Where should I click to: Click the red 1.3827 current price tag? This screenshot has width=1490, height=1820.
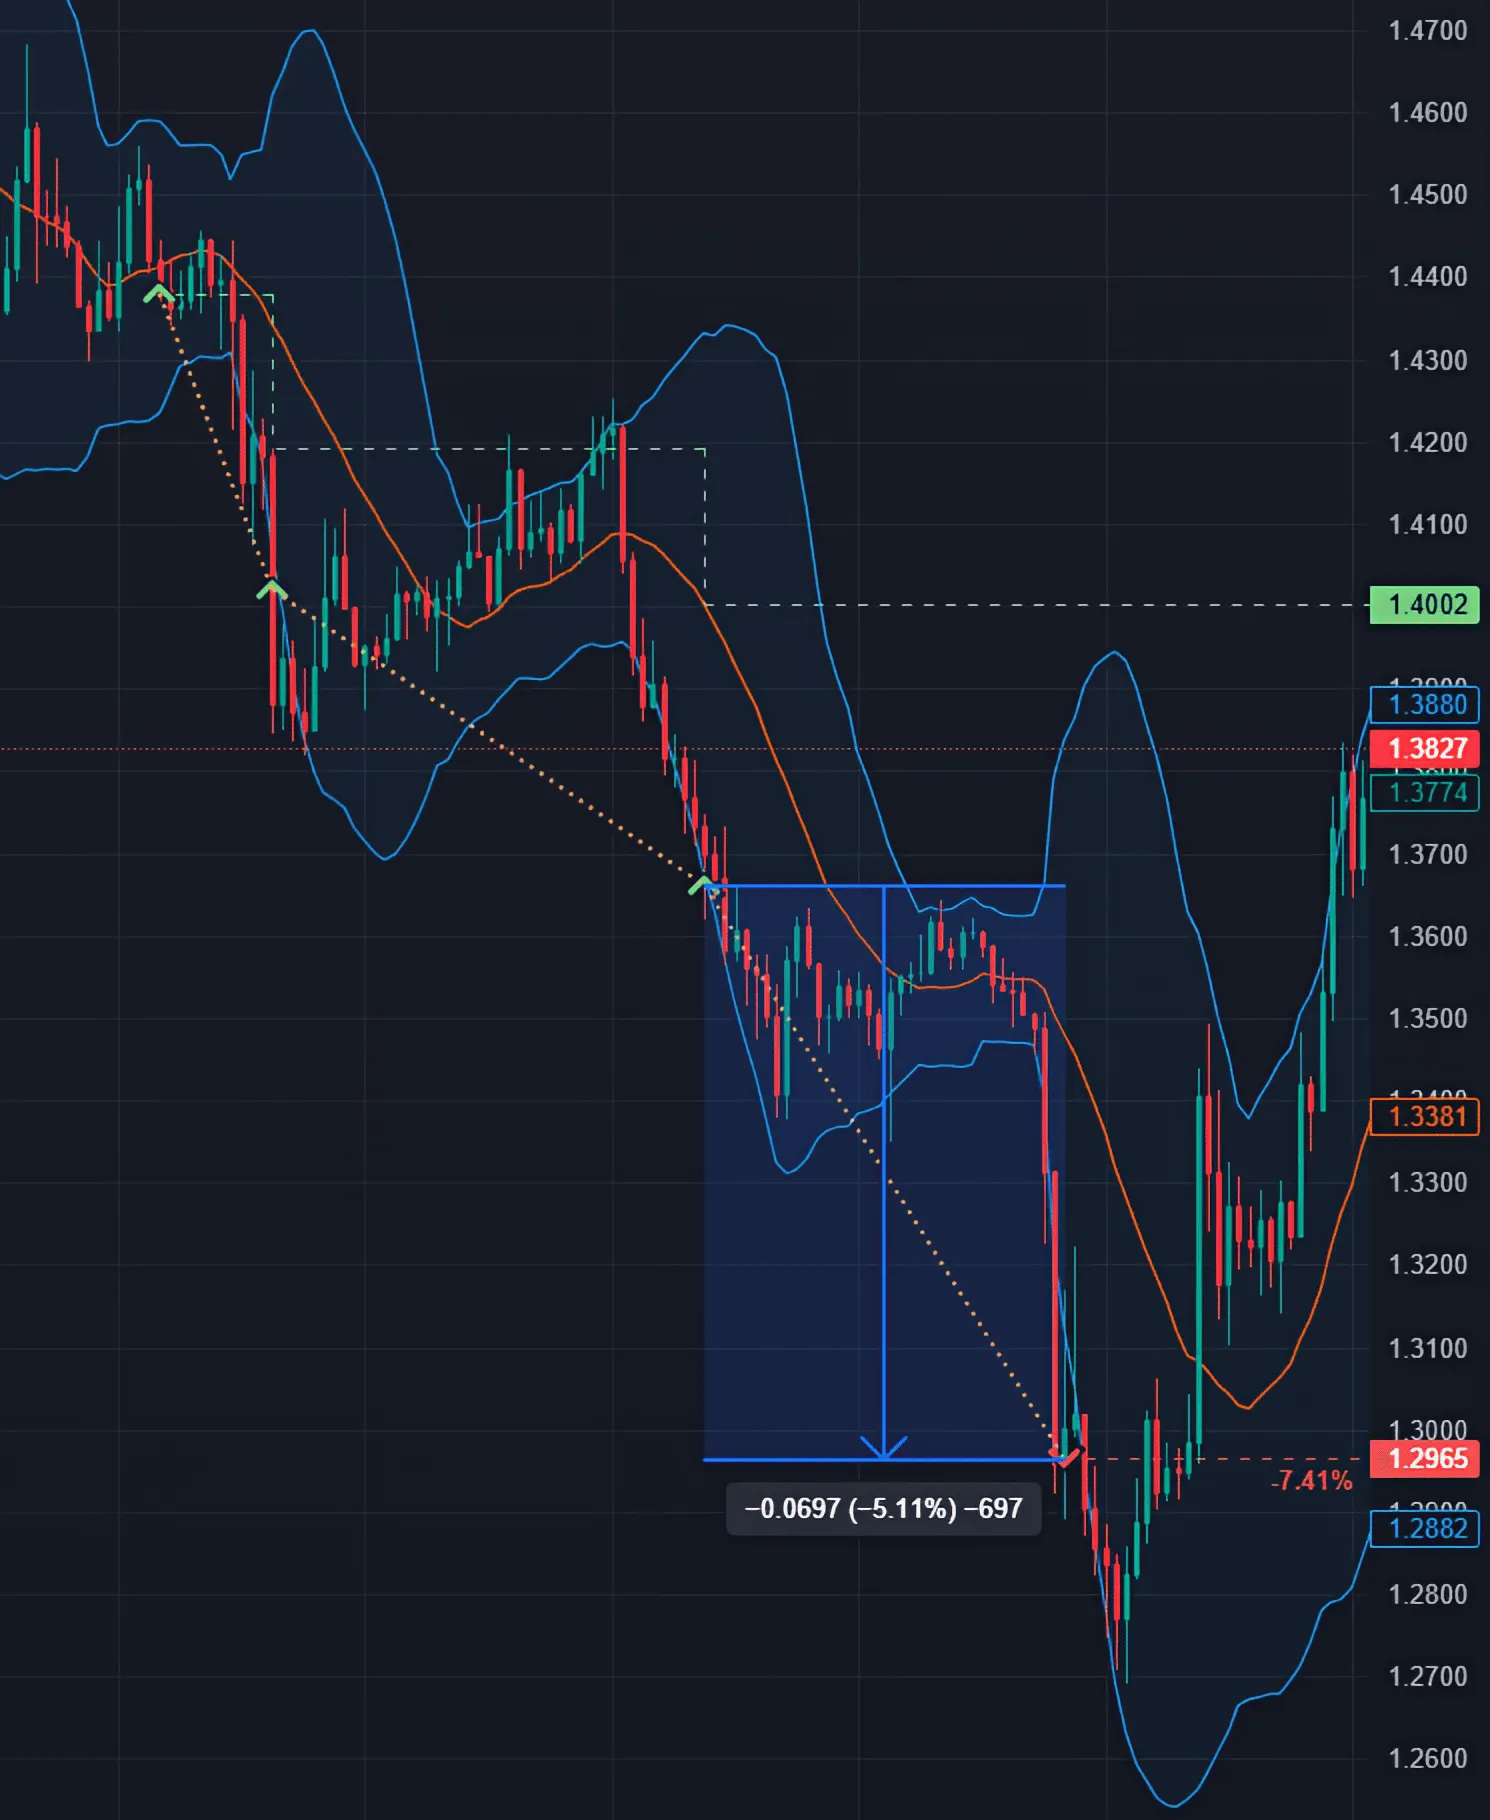click(1424, 749)
